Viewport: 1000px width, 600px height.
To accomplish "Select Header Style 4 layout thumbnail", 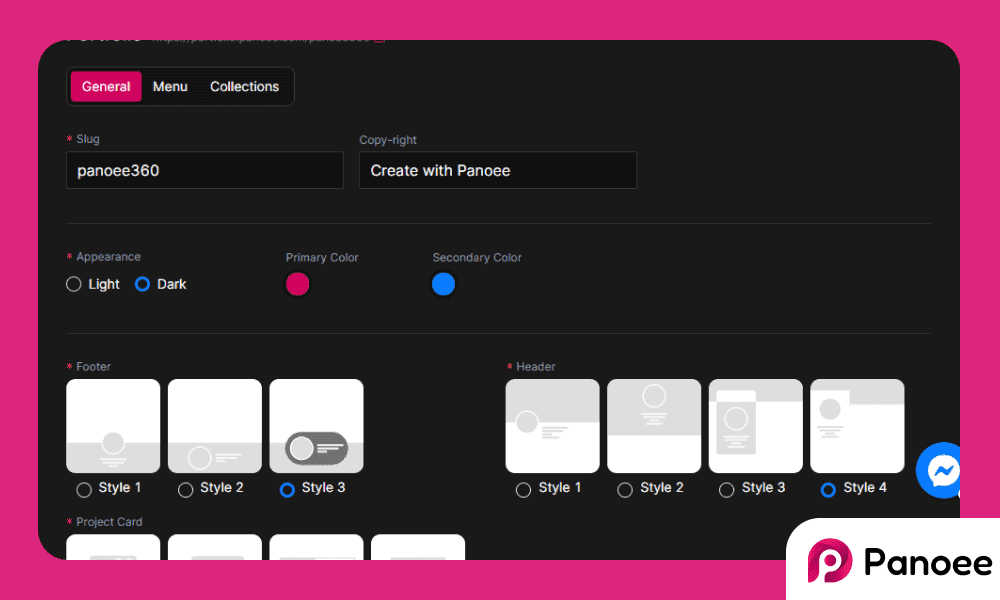I will (857, 426).
